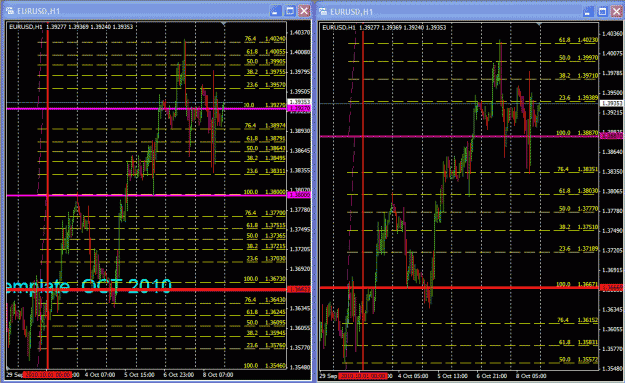This screenshot has width=625, height=383.
Task: Click the '61.8 1.40230' level in right chart
Action: 578,40
